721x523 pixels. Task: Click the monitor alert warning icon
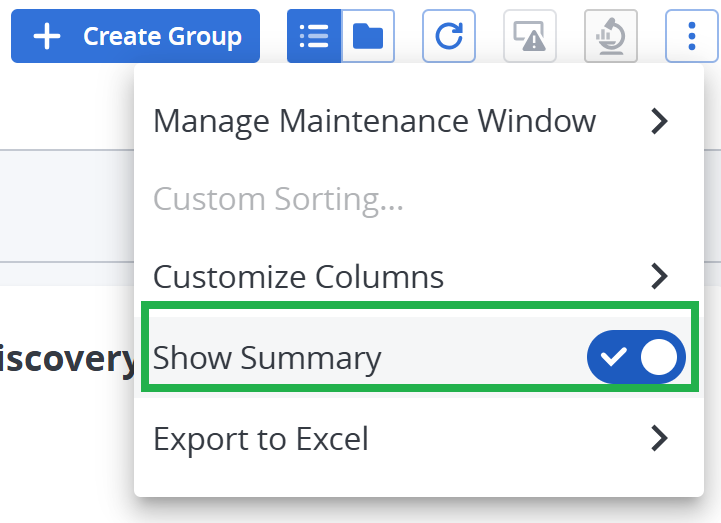point(530,37)
